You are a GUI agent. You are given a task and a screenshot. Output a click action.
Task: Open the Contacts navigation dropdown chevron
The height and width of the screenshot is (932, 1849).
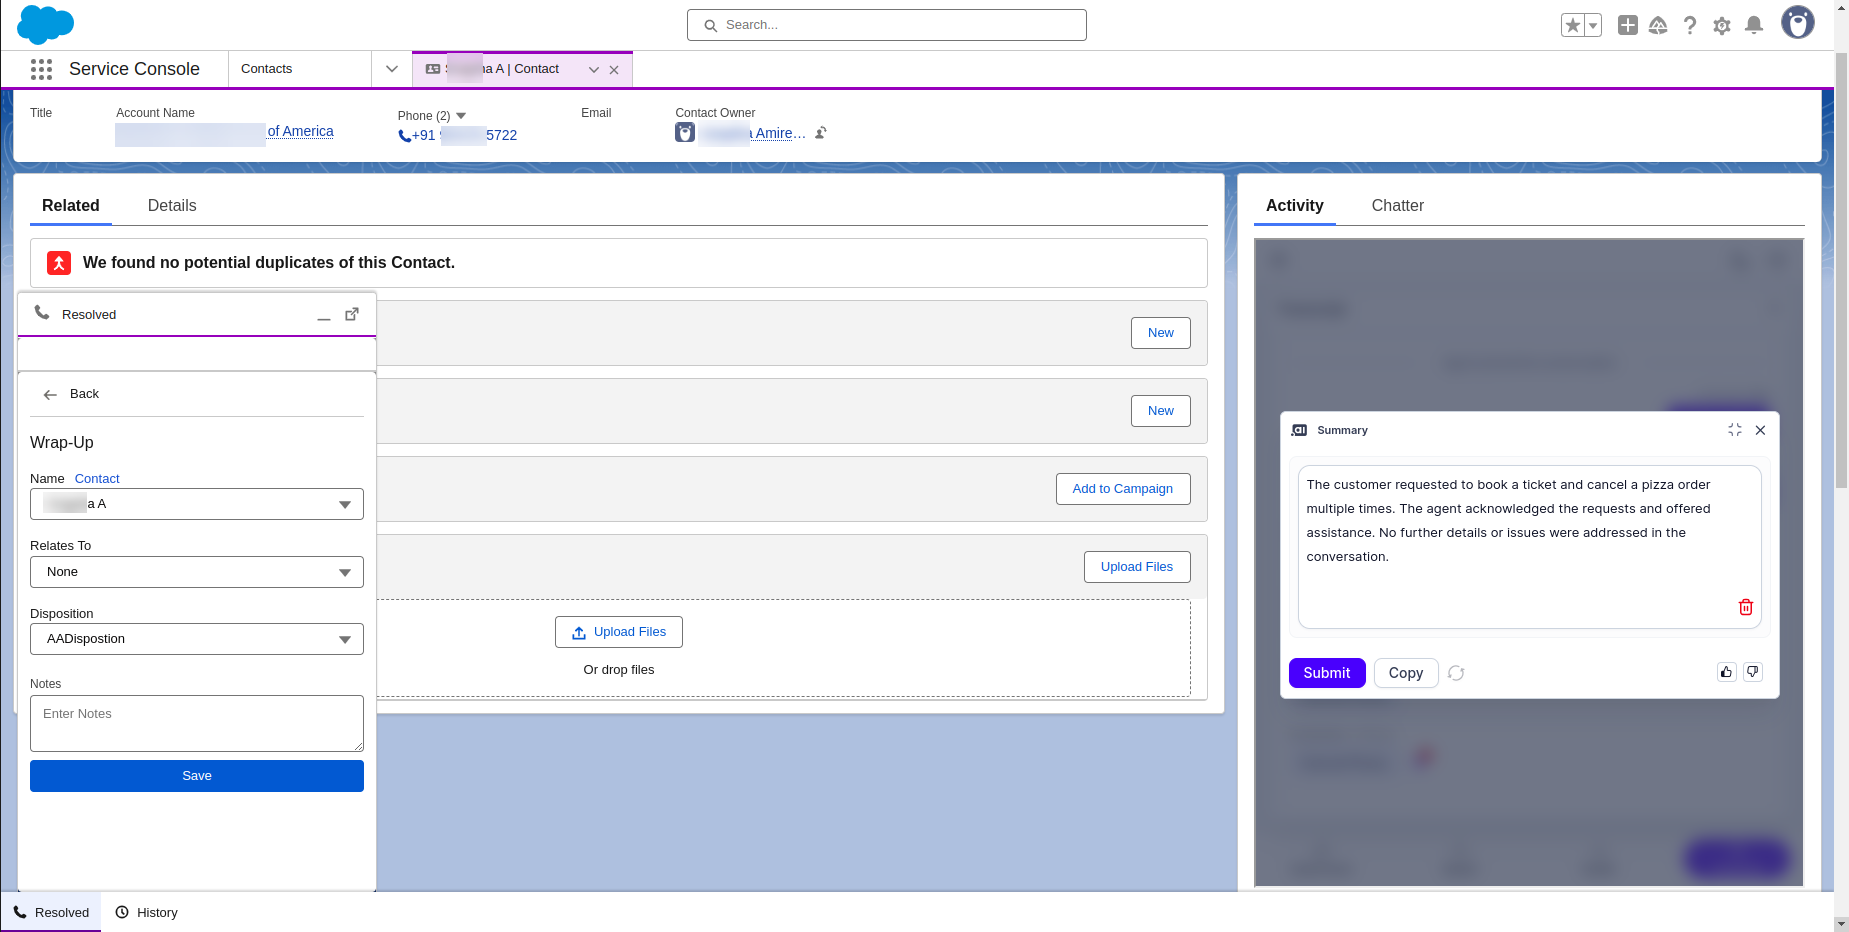click(391, 69)
